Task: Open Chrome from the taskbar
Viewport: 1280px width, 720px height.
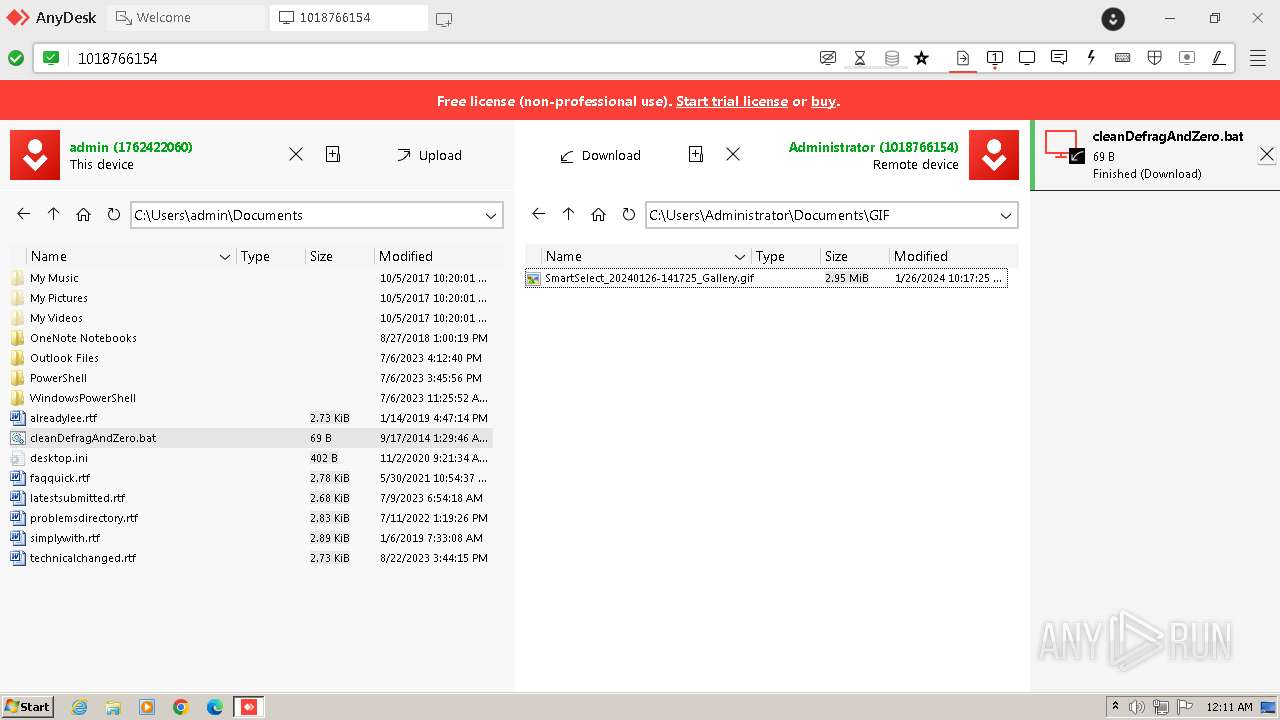Action: point(181,707)
